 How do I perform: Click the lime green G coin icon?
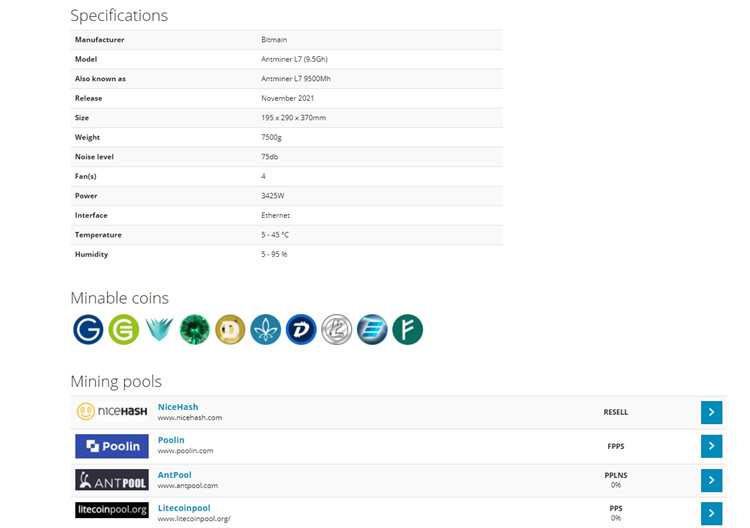coord(123,330)
